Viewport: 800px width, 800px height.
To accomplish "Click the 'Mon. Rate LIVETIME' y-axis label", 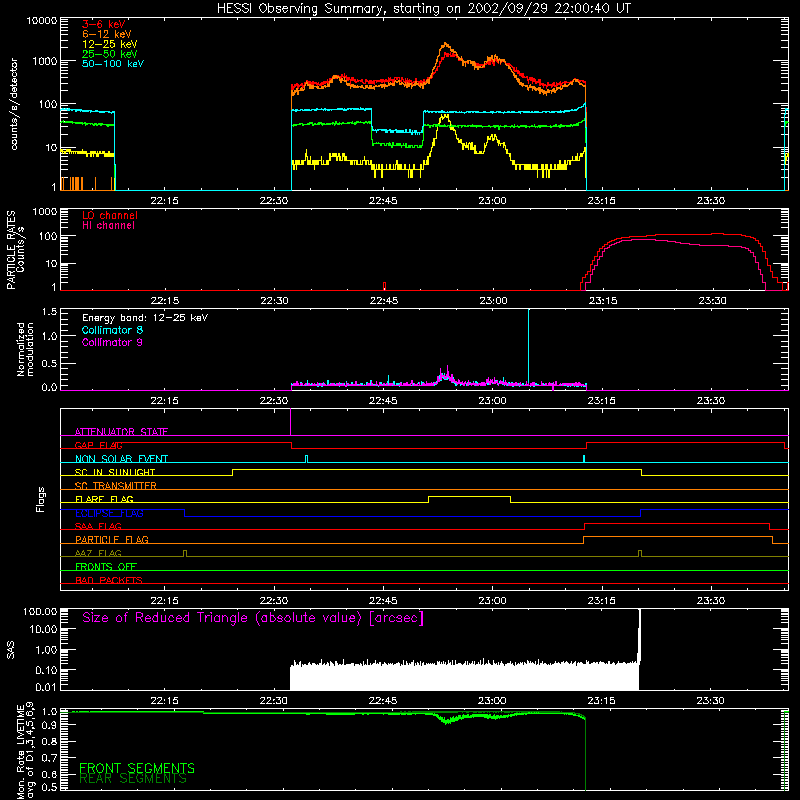I will click(20, 750).
